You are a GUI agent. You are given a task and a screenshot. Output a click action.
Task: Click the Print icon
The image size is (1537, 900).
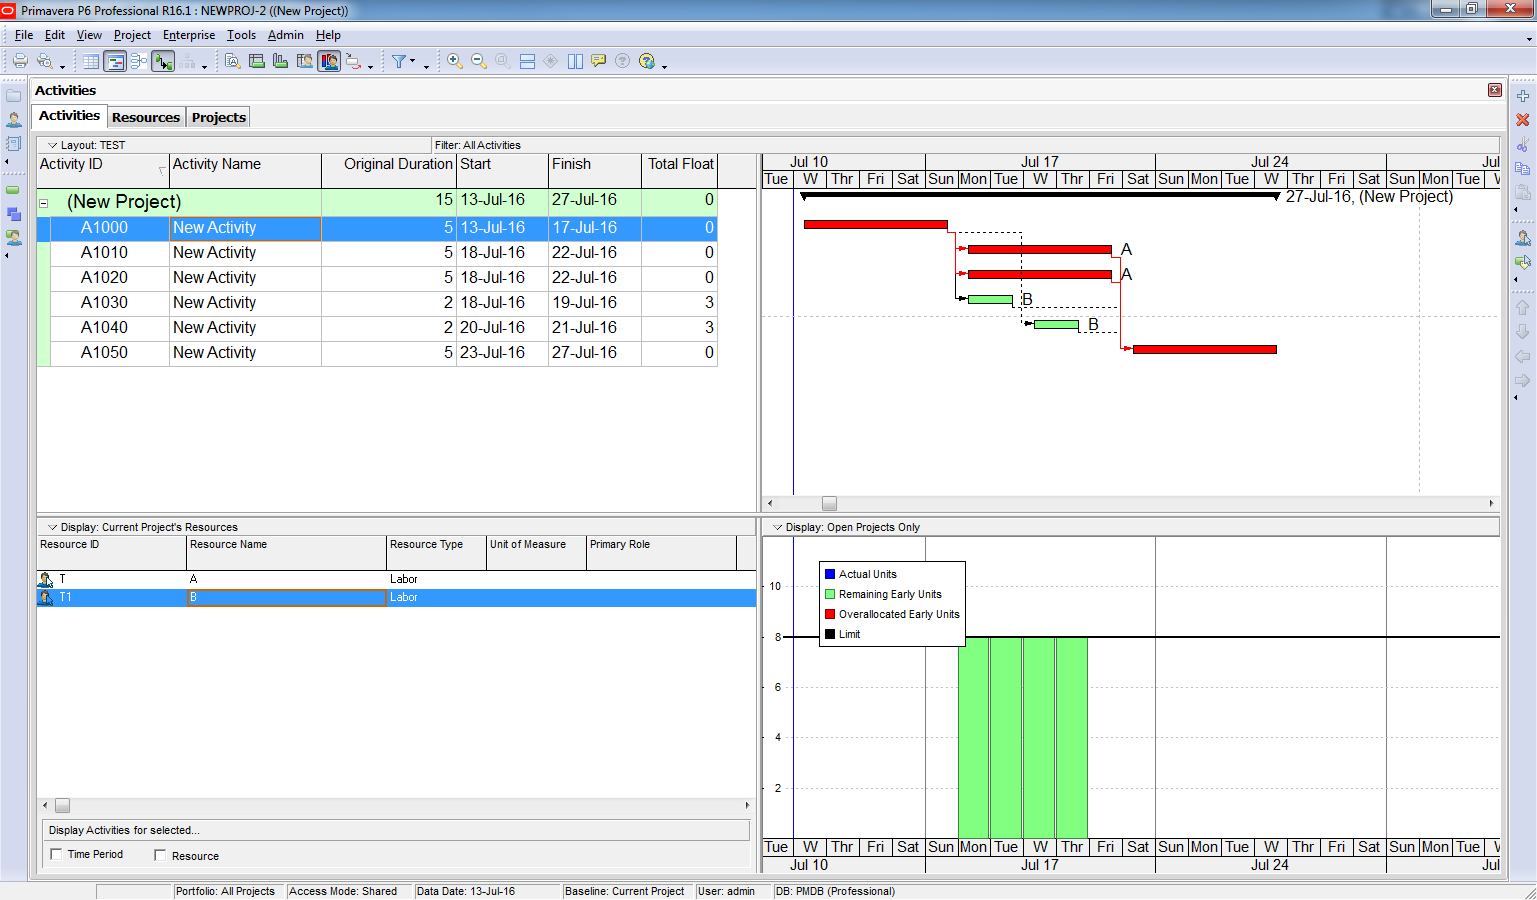click(20, 61)
